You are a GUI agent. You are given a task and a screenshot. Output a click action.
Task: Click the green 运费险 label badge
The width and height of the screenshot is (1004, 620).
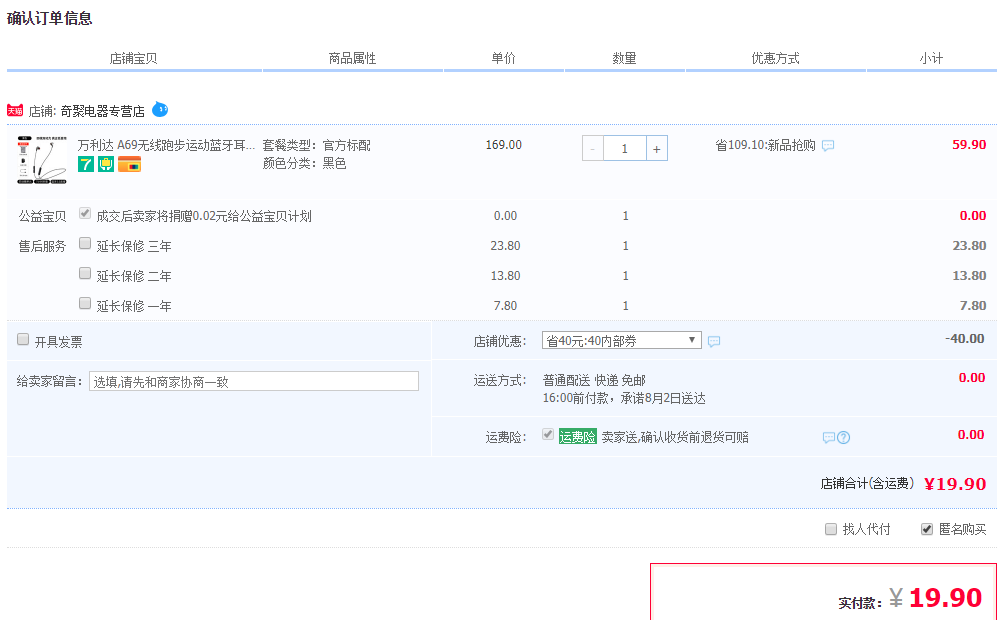pyautogui.click(x=578, y=437)
